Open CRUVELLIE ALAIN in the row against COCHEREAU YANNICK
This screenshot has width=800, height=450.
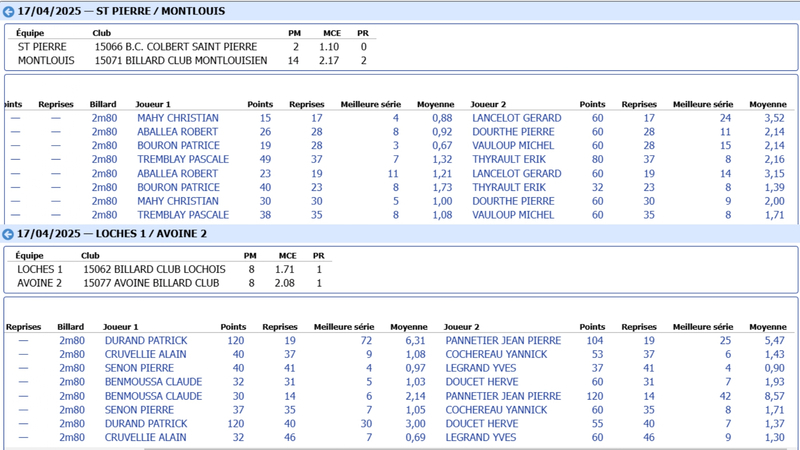145,354
